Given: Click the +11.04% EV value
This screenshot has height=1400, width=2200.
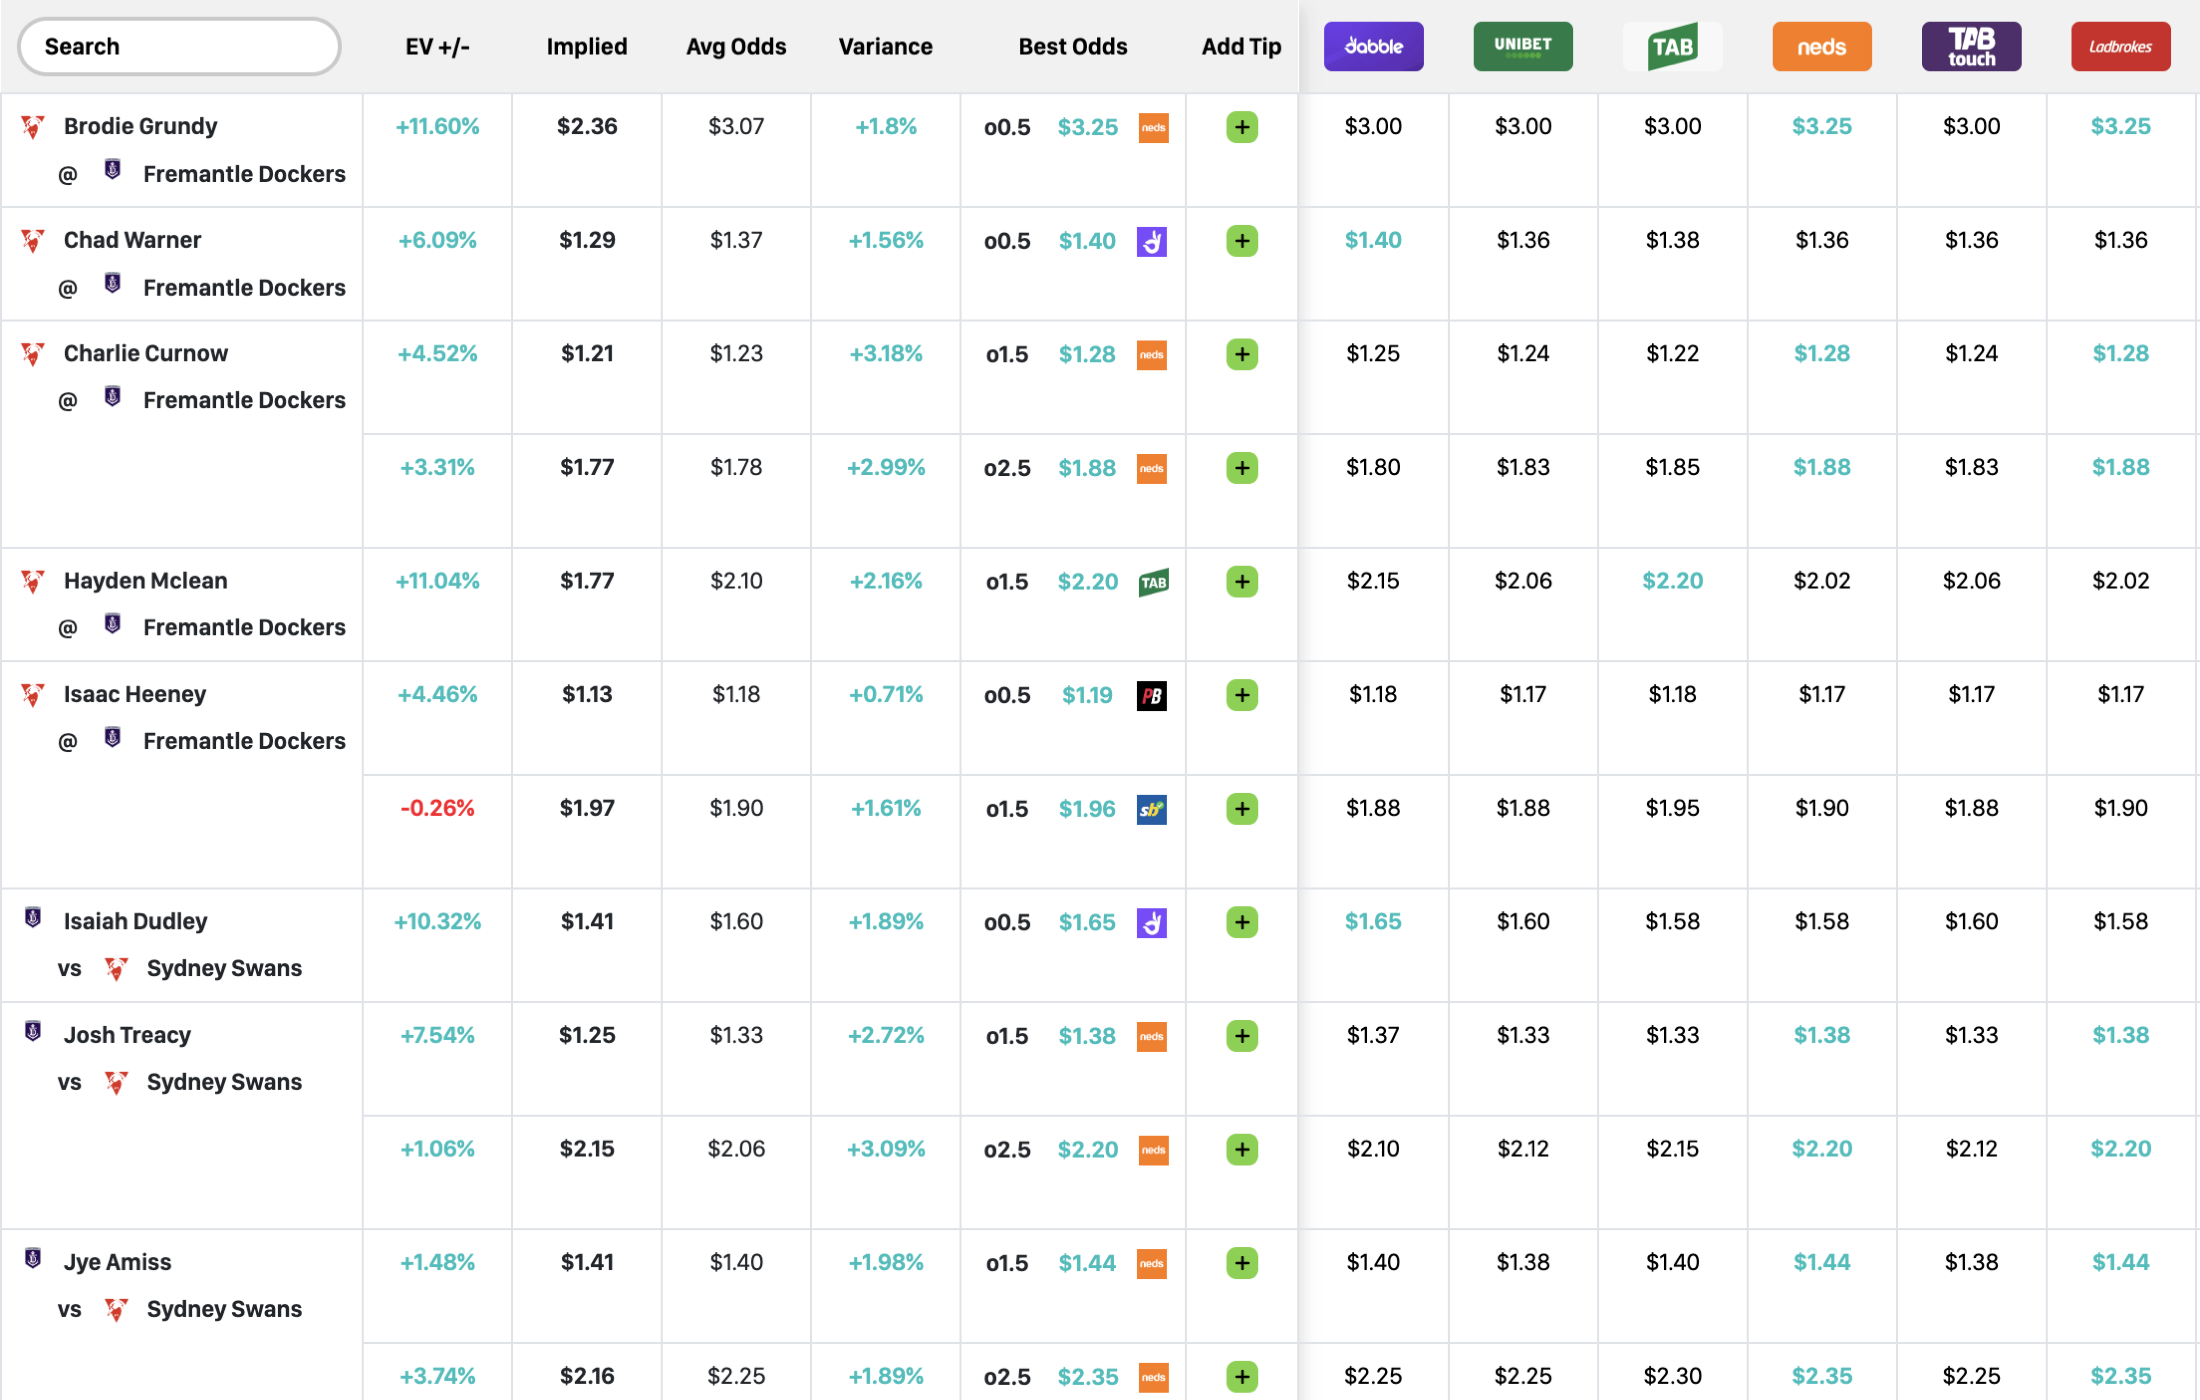Looking at the screenshot, I should (437, 581).
